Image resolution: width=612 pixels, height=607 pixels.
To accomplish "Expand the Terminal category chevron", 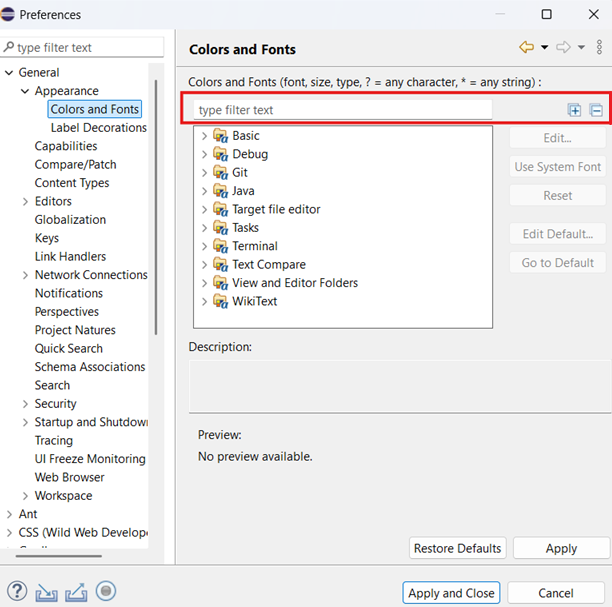I will click(204, 246).
